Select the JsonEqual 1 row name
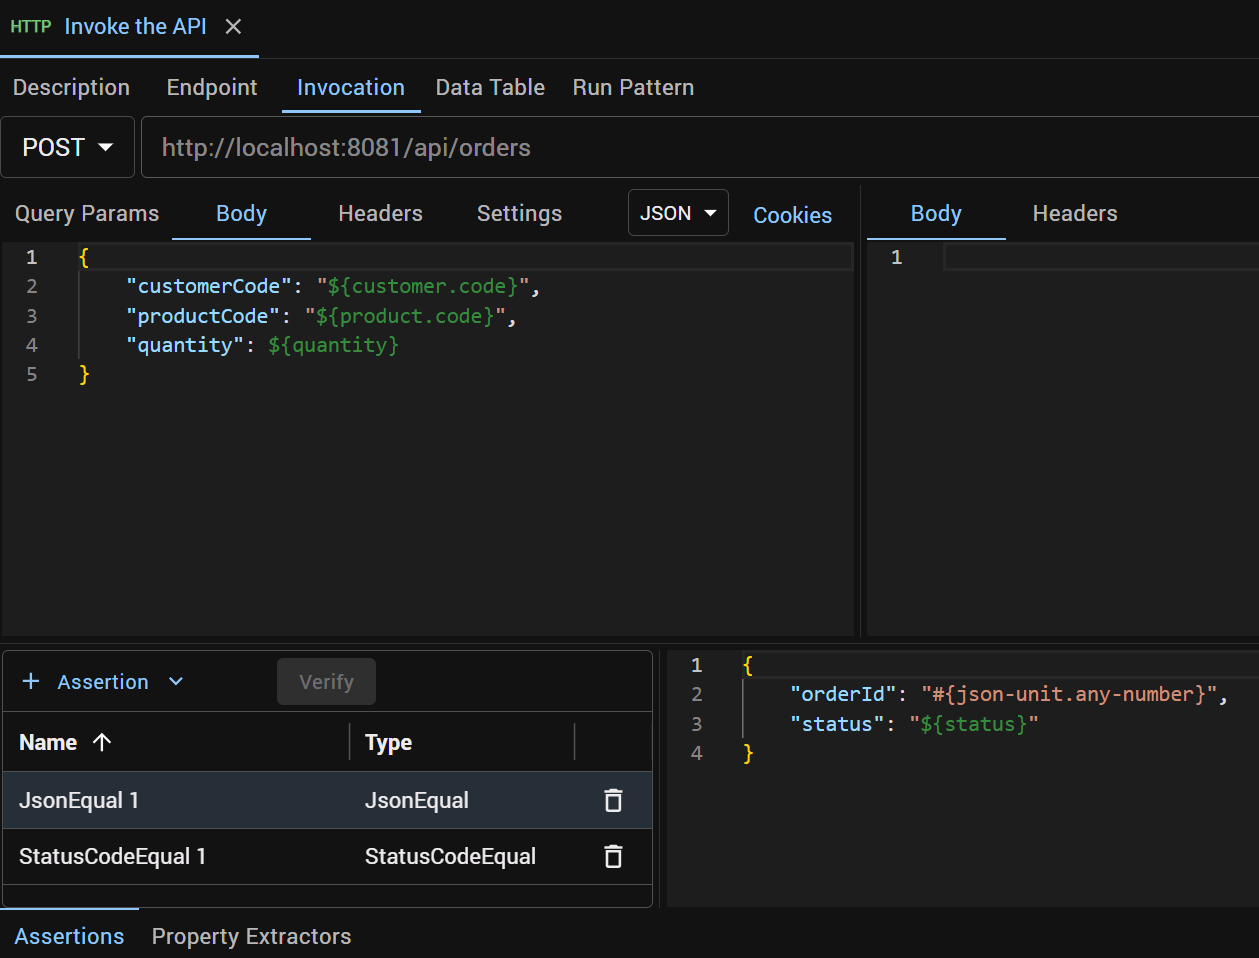The height and width of the screenshot is (958, 1259). [79, 800]
